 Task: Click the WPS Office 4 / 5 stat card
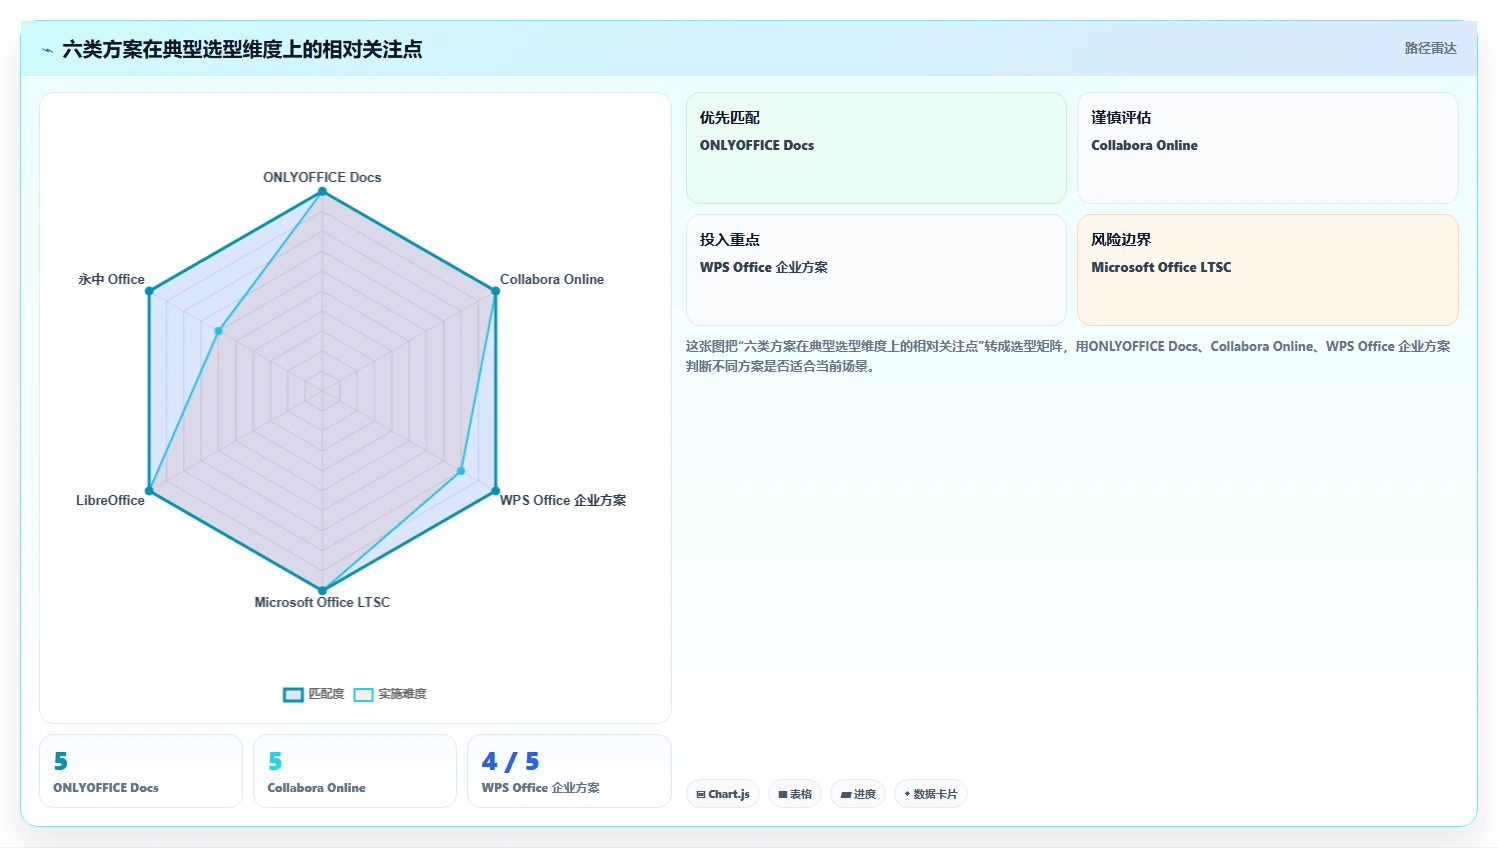(x=569, y=771)
